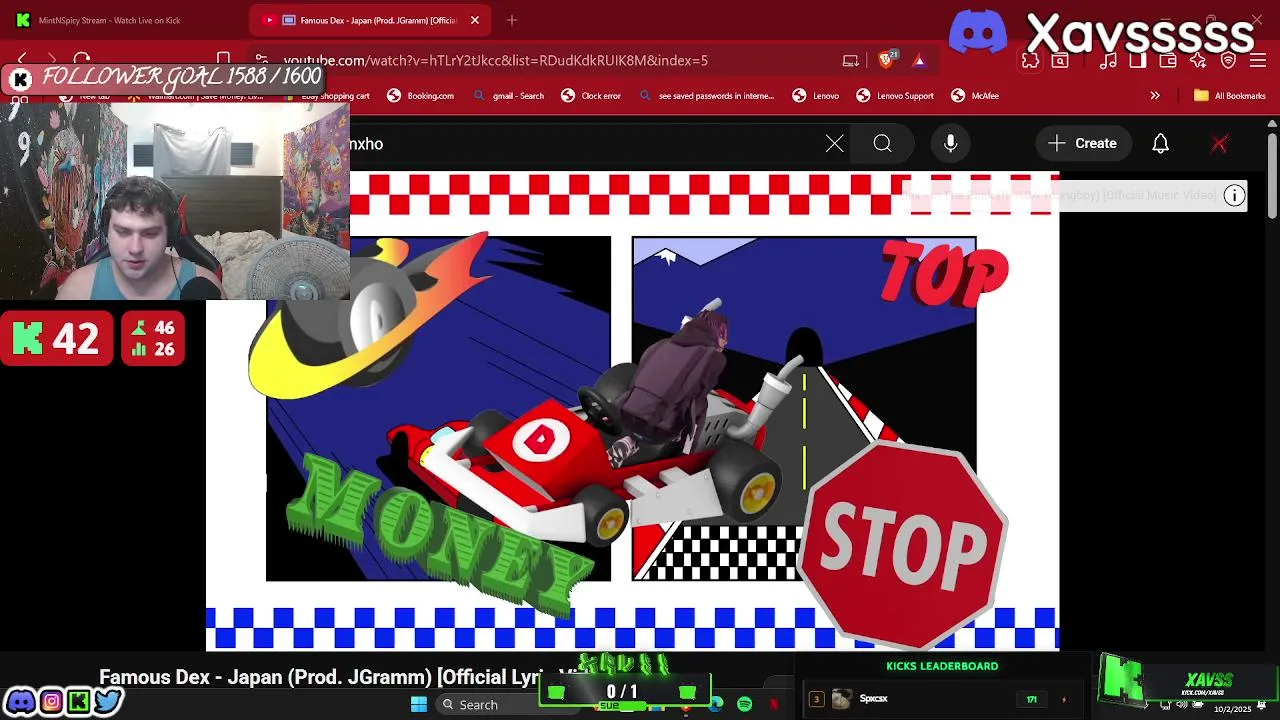Open the Leo AI sparkle icon
Image resolution: width=1280 pixels, height=720 pixels.
(x=1198, y=61)
